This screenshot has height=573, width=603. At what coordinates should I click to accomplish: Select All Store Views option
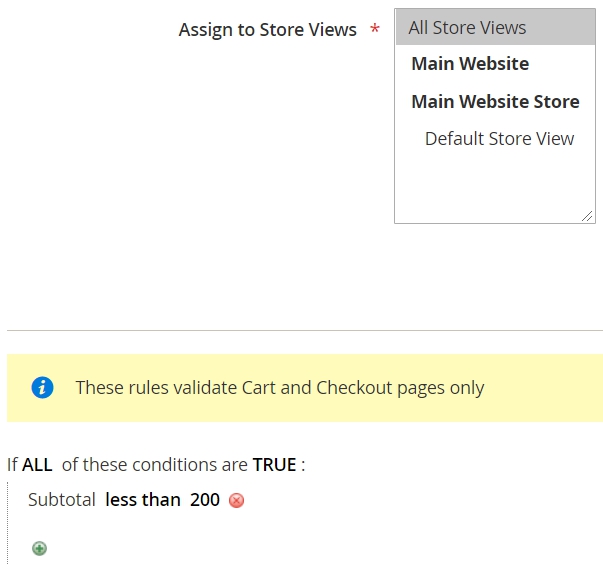pos(495,28)
